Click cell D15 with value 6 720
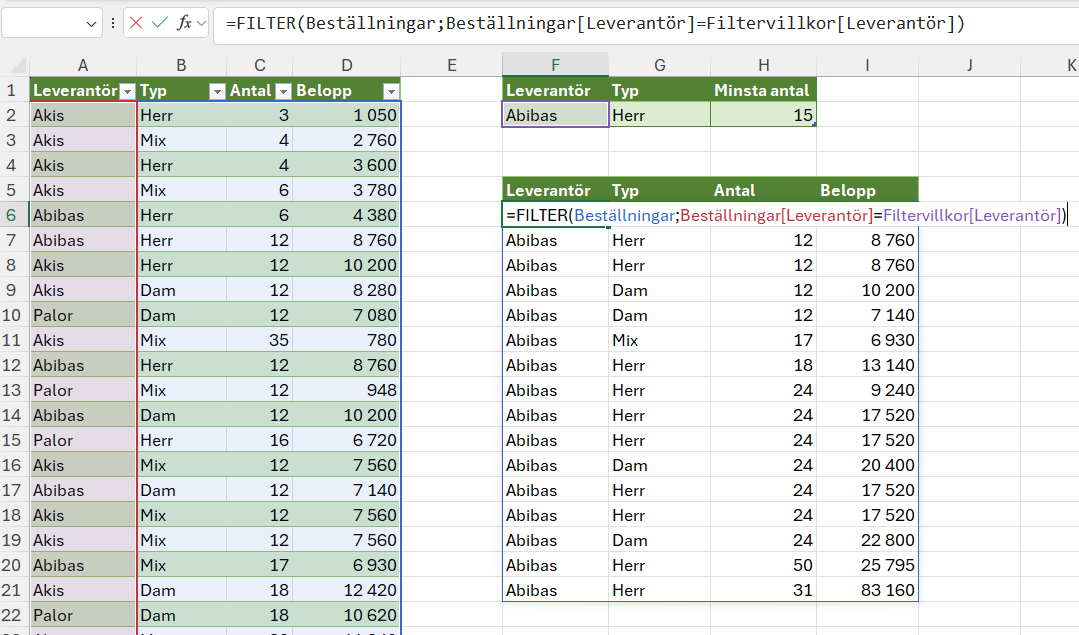The image size is (1079, 635). pyautogui.click(x=347, y=440)
